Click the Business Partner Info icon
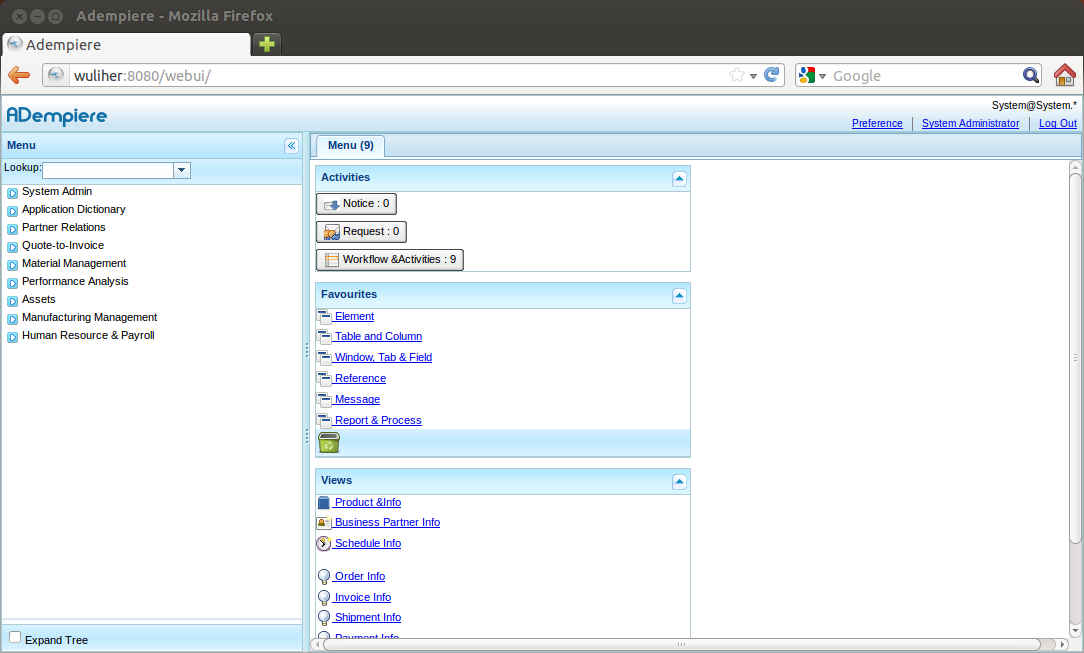 pos(324,523)
